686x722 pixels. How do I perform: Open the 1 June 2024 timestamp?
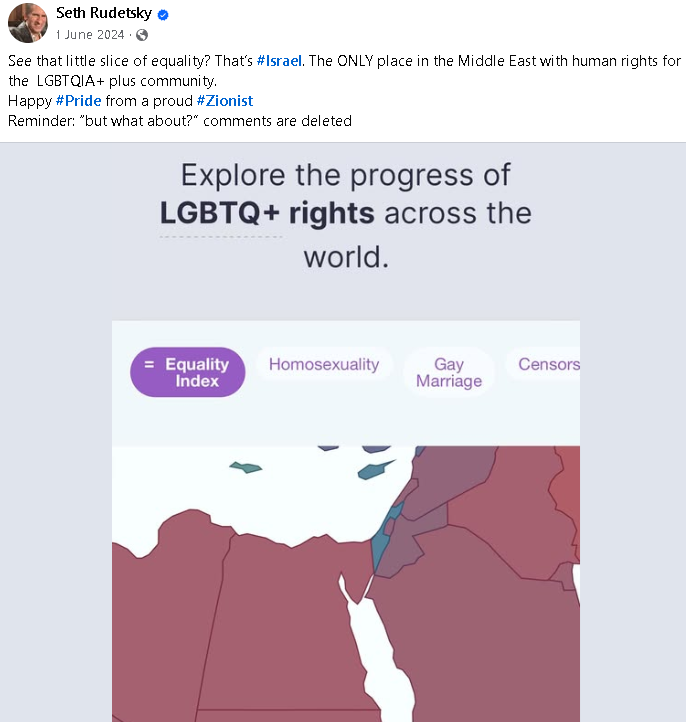[x=90, y=35]
